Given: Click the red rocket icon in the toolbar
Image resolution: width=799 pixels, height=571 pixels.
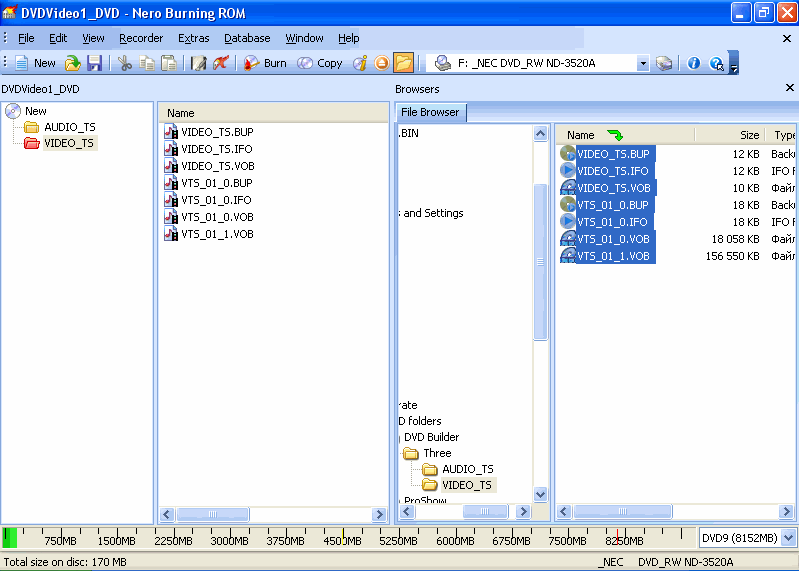Looking at the screenshot, I should [x=221, y=63].
